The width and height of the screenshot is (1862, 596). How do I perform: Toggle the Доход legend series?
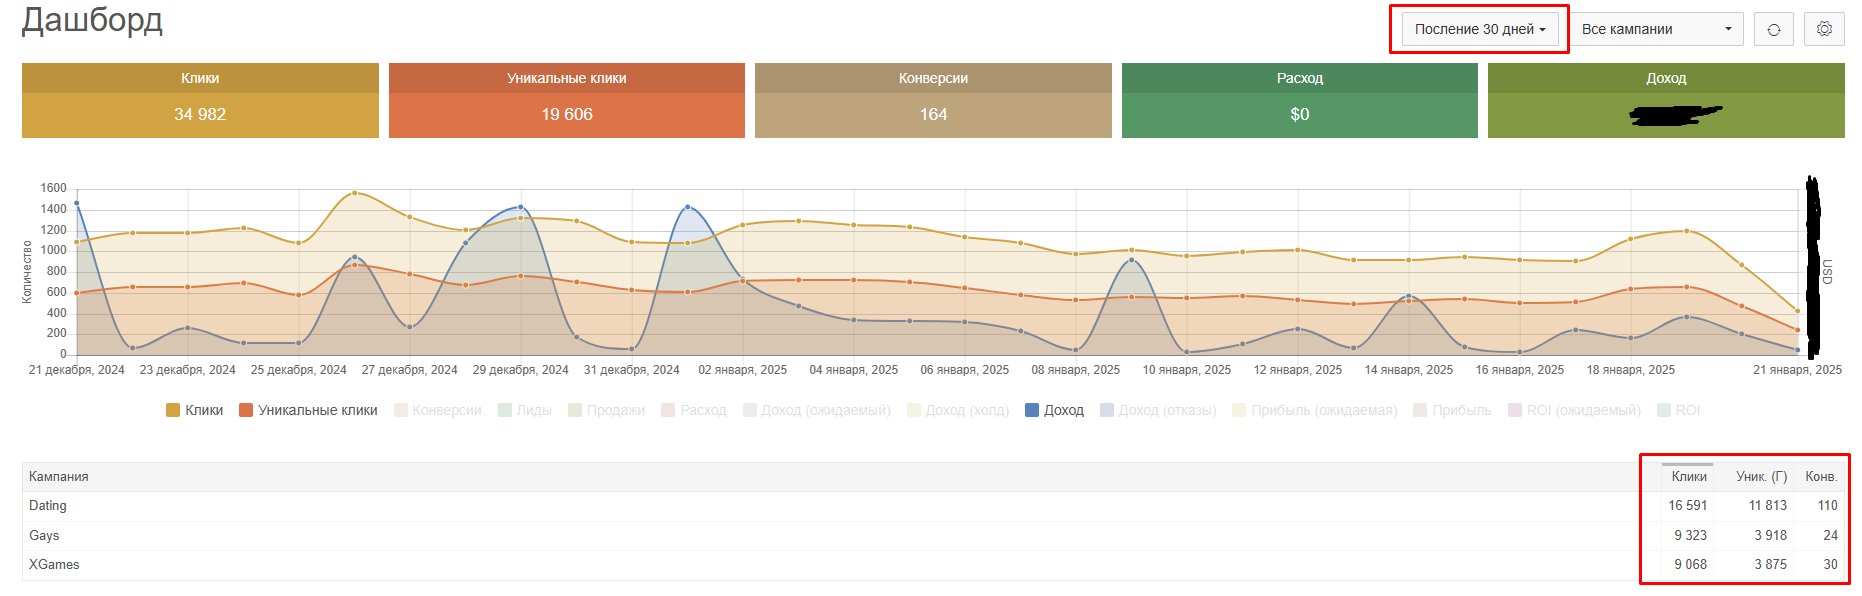[x=1054, y=410]
